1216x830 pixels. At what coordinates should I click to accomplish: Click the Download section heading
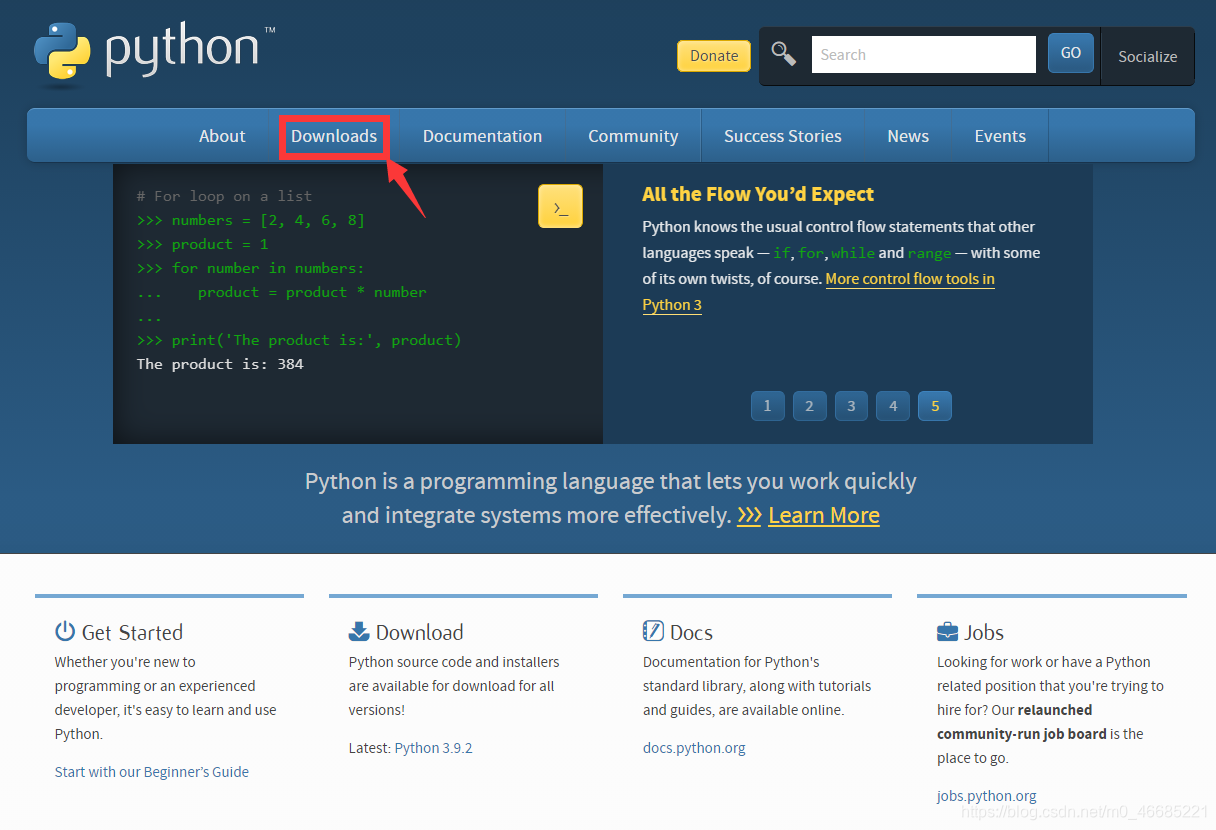click(x=419, y=632)
